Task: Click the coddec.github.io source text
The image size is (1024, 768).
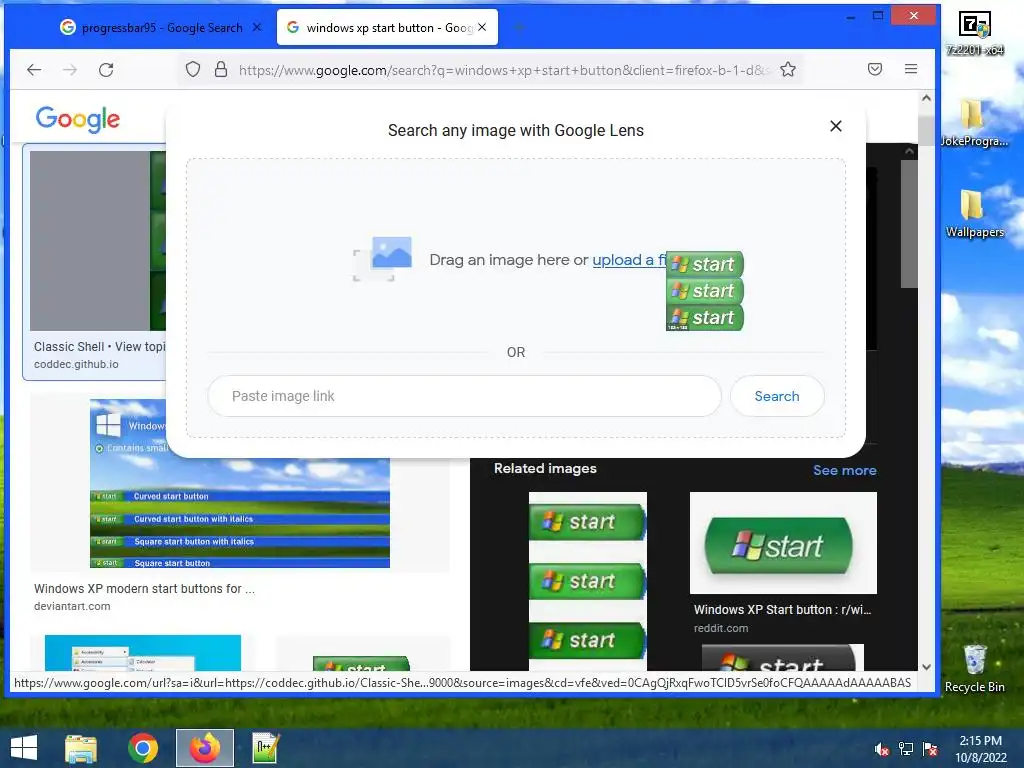Action: [x=76, y=364]
